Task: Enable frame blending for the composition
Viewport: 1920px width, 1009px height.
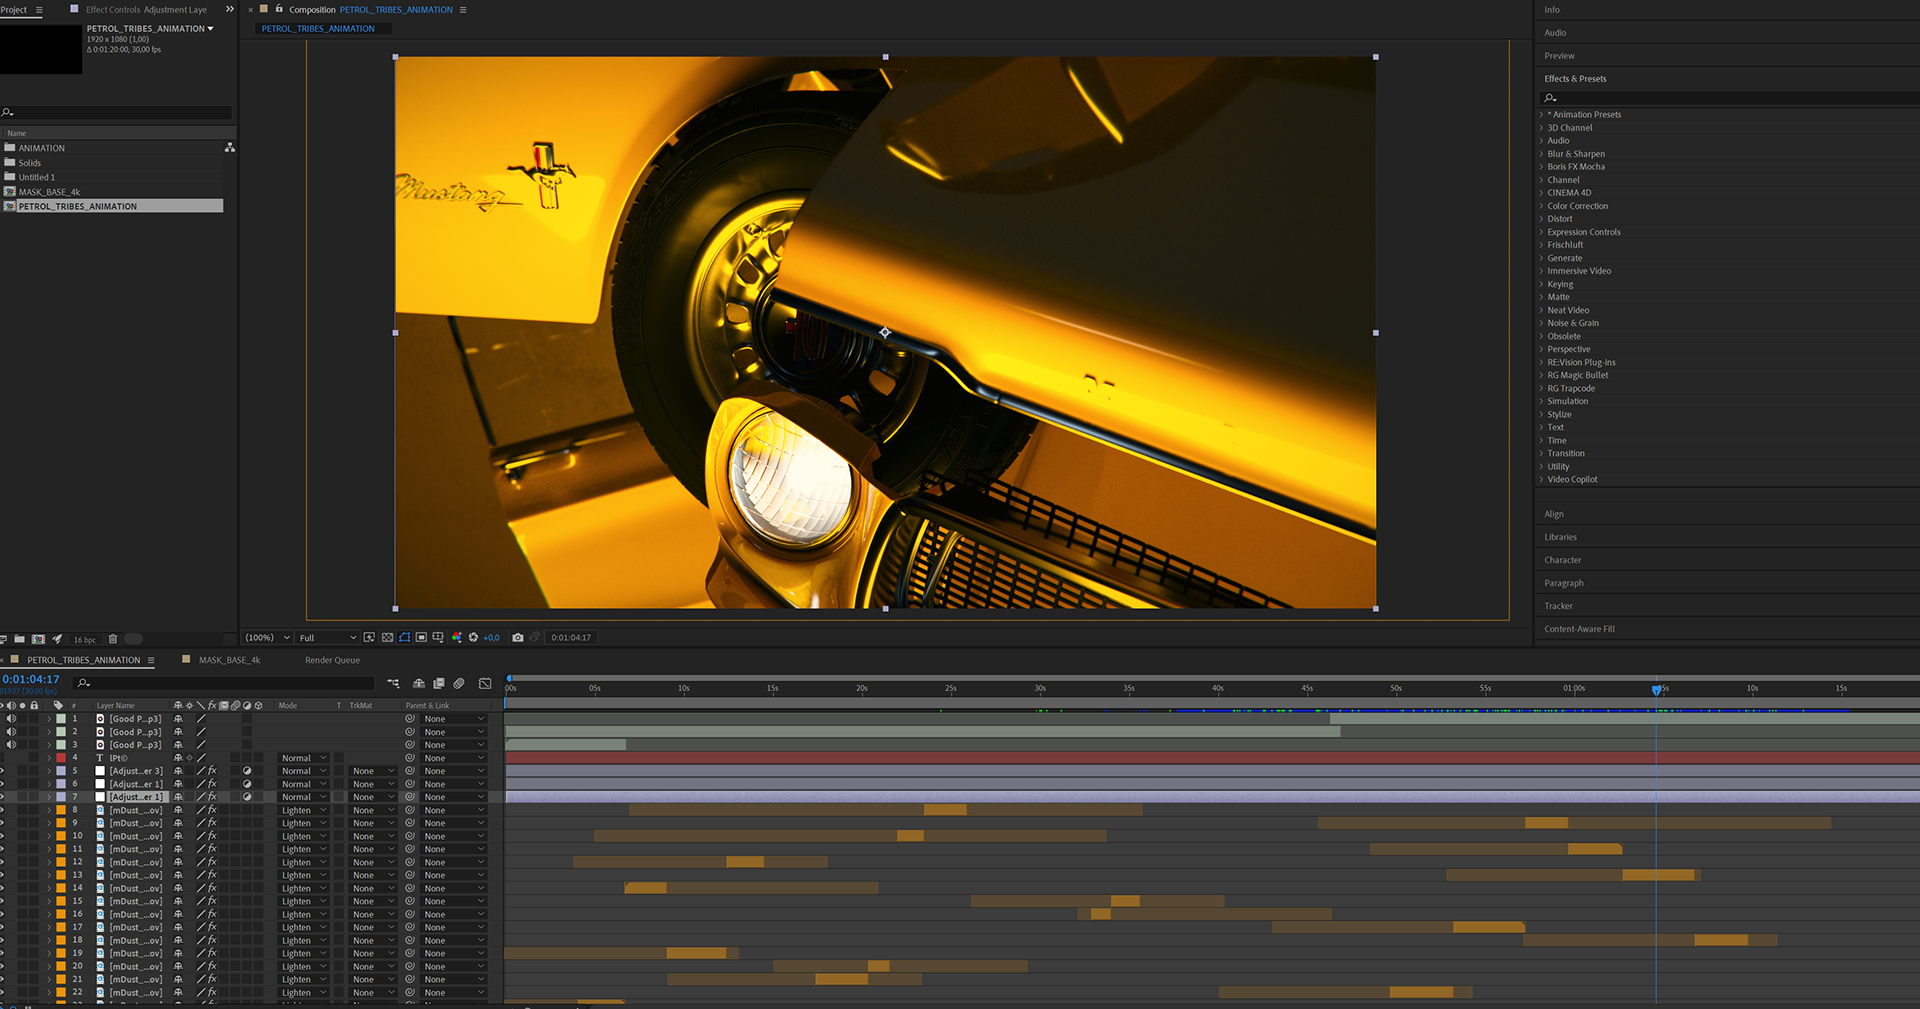Action: pyautogui.click(x=439, y=683)
